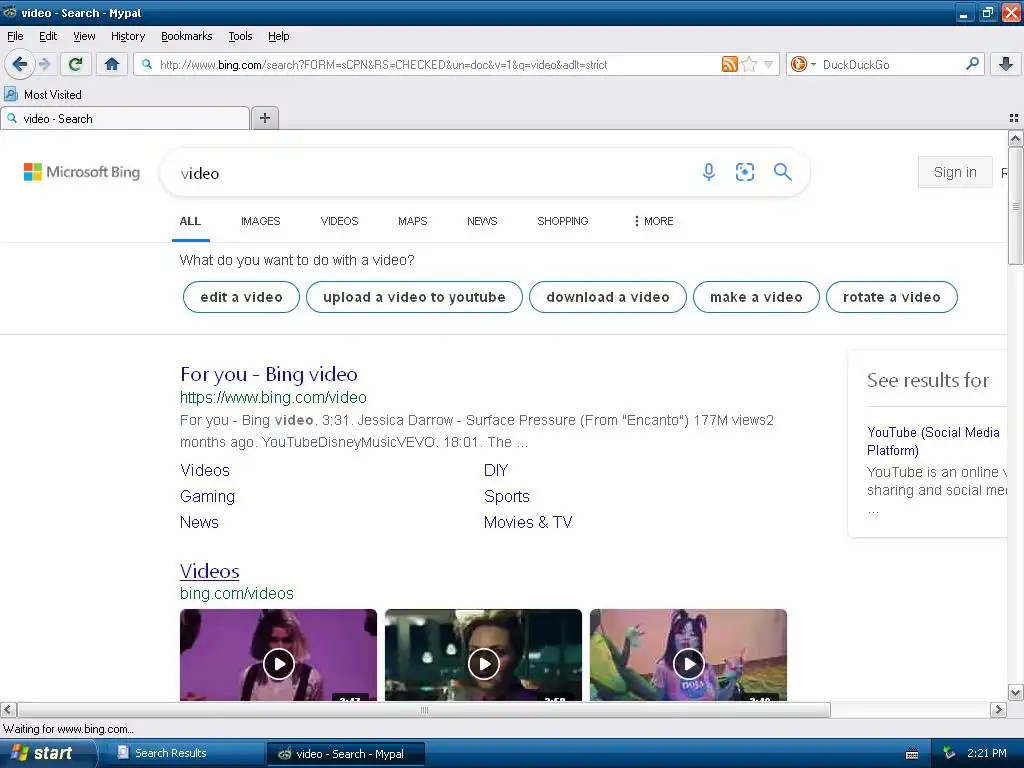Reload the page with the refresh icon
Viewport: 1024px width, 768px height.
(x=76, y=64)
